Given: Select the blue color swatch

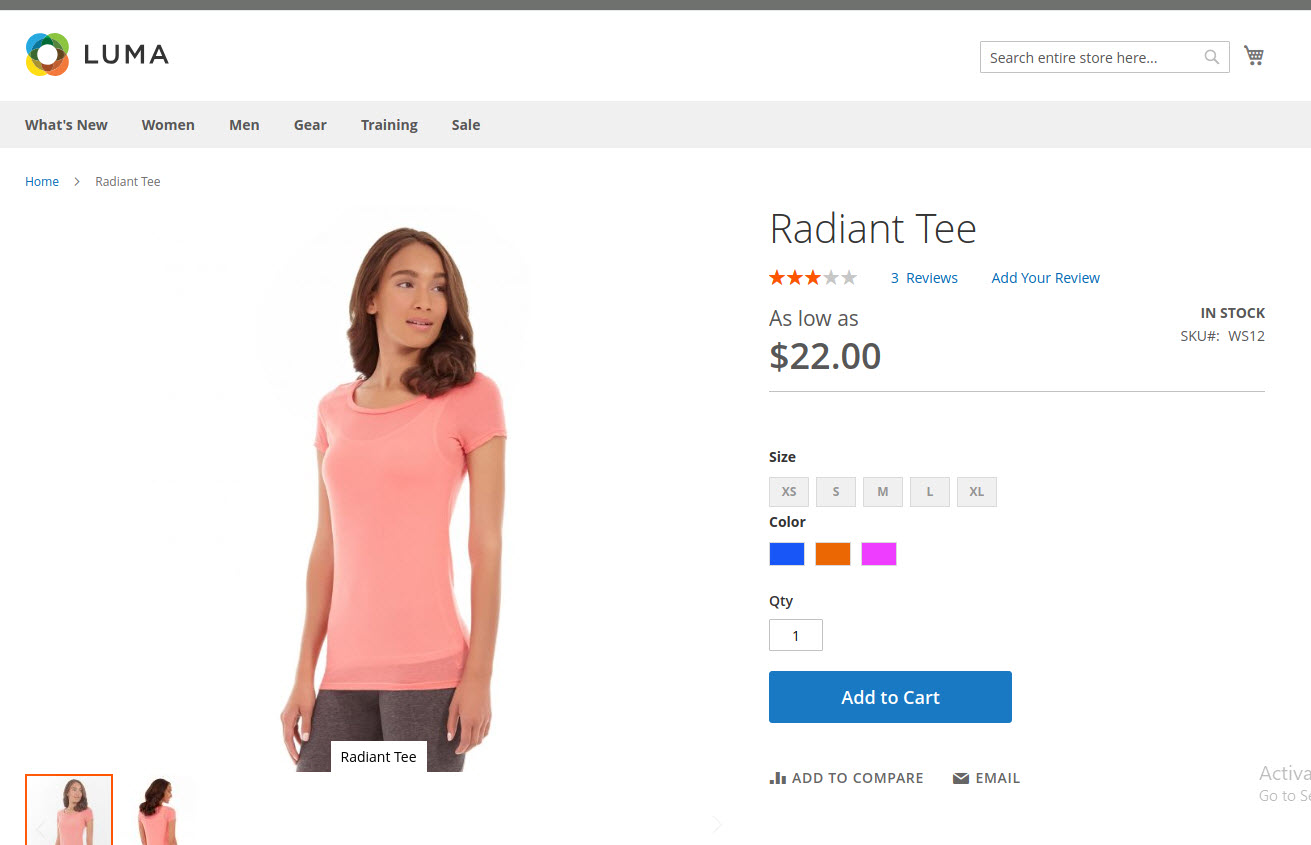Looking at the screenshot, I should point(786,553).
